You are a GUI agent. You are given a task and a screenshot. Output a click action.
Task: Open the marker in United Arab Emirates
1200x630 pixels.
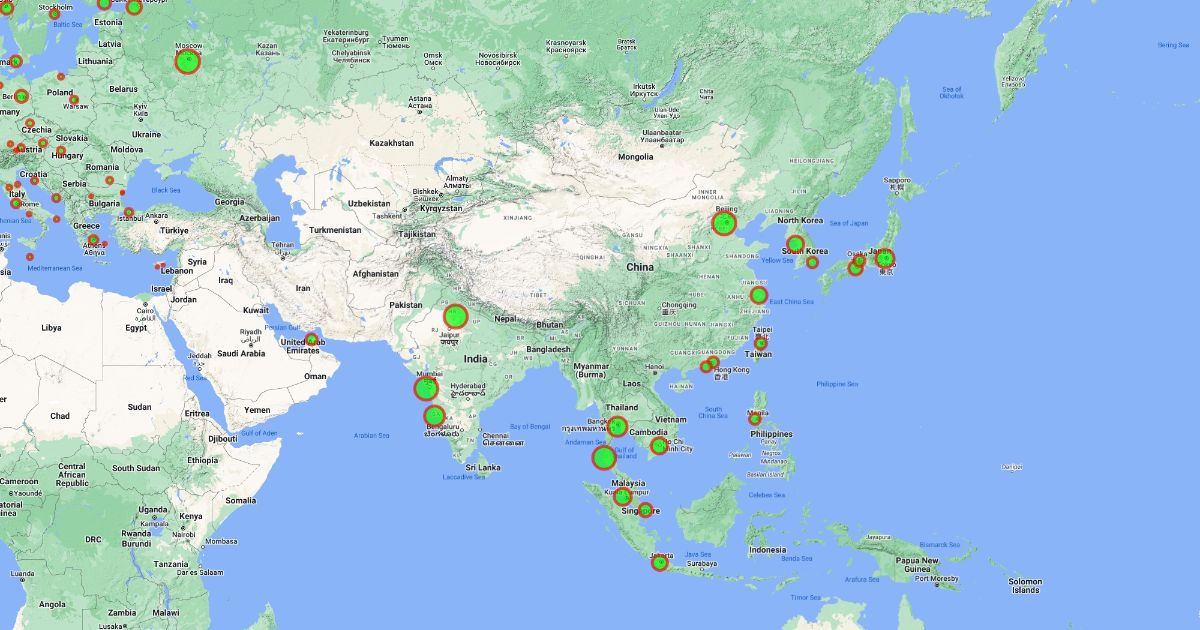point(311,339)
